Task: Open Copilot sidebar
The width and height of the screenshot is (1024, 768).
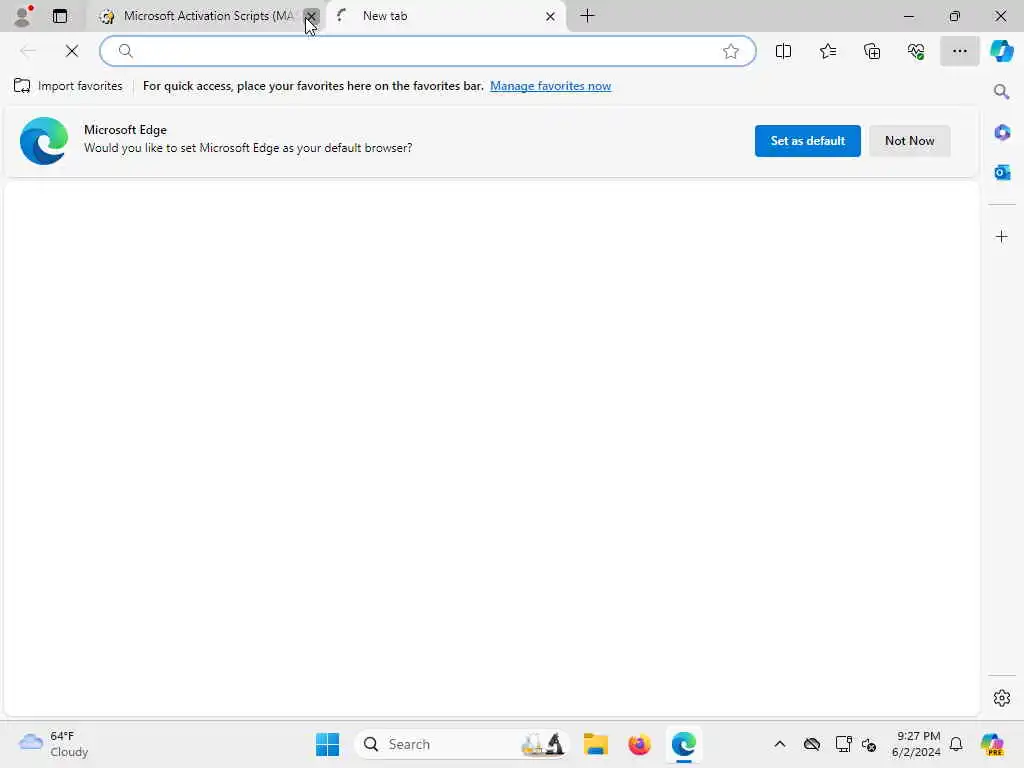Action: (1002, 51)
